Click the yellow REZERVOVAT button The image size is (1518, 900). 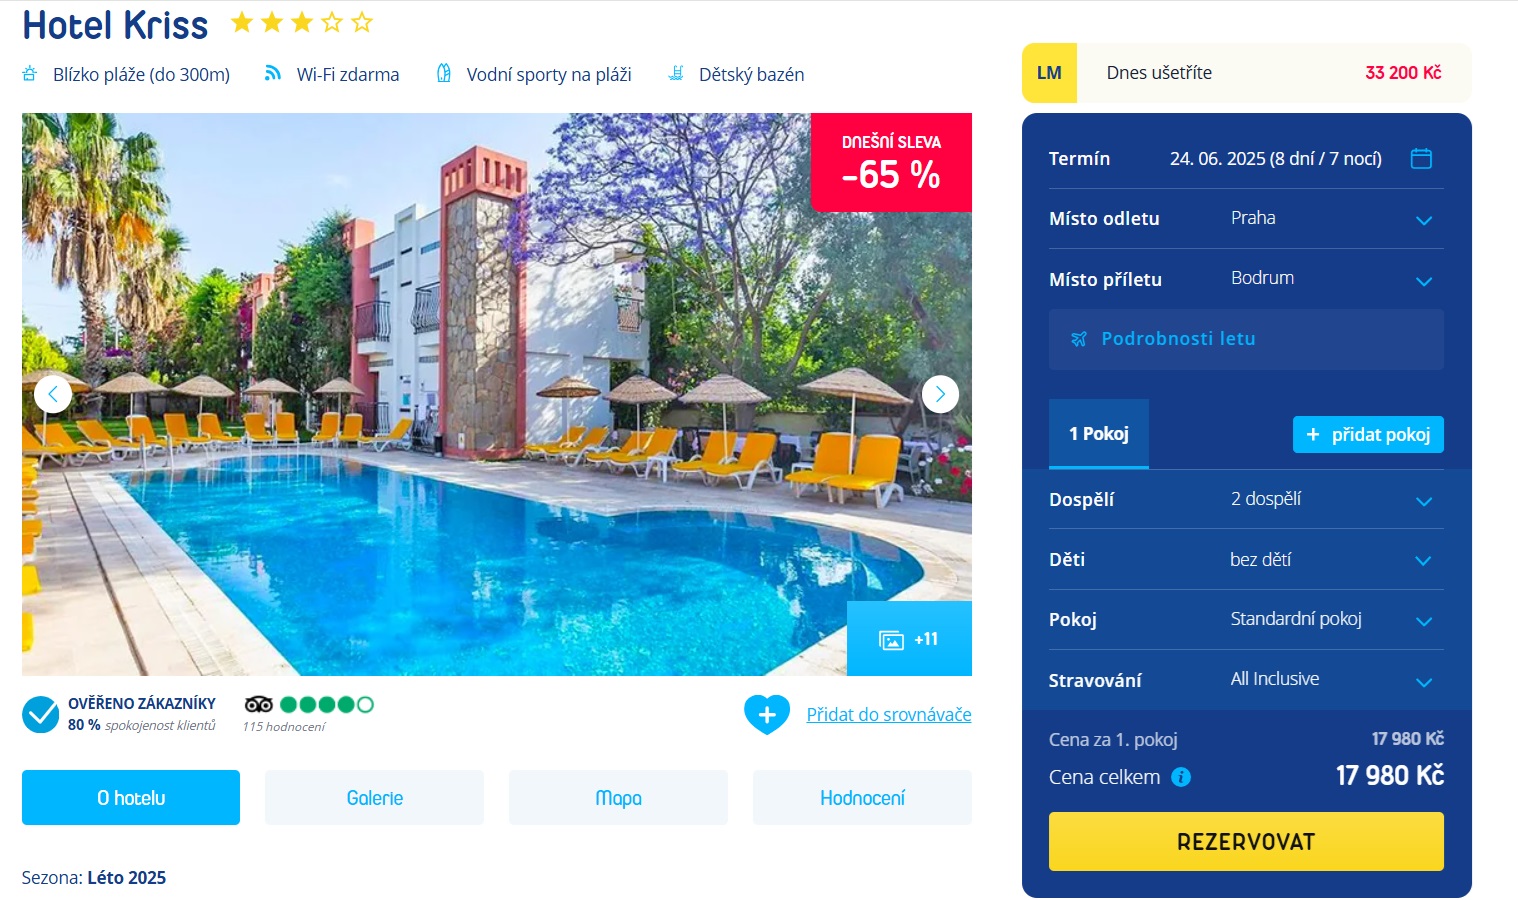pos(1246,841)
